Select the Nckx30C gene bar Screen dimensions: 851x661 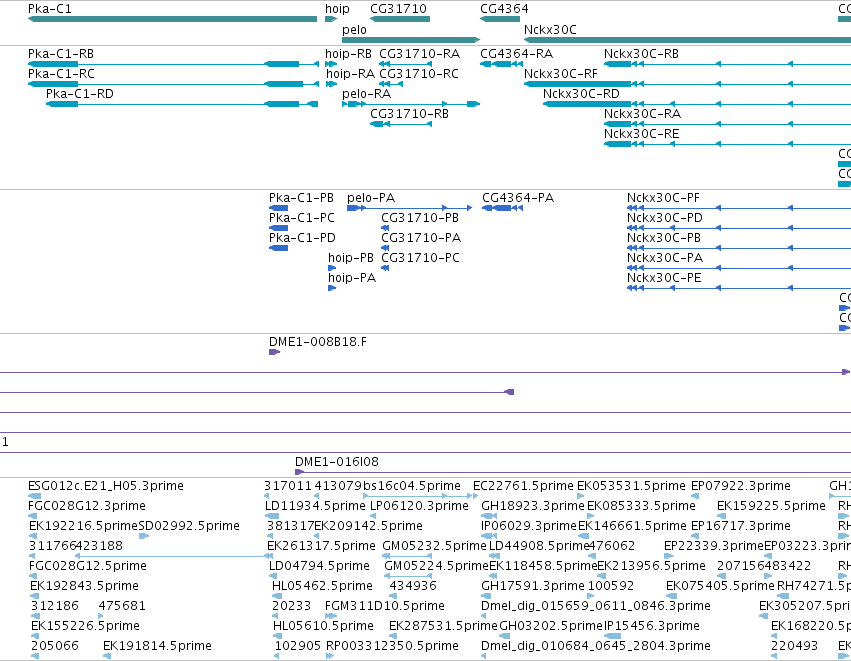(687, 40)
